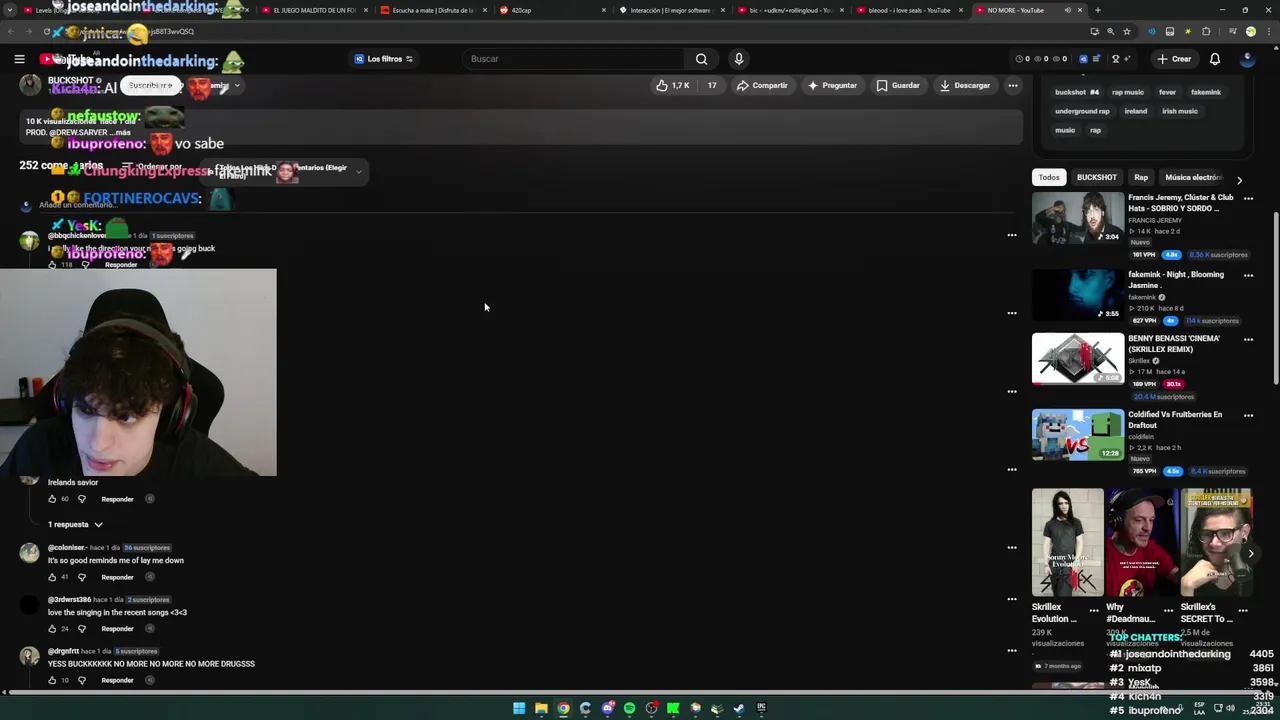Viewport: 1280px width, 720px height.
Task: Click the 'fever' tag
Action: click(1167, 92)
